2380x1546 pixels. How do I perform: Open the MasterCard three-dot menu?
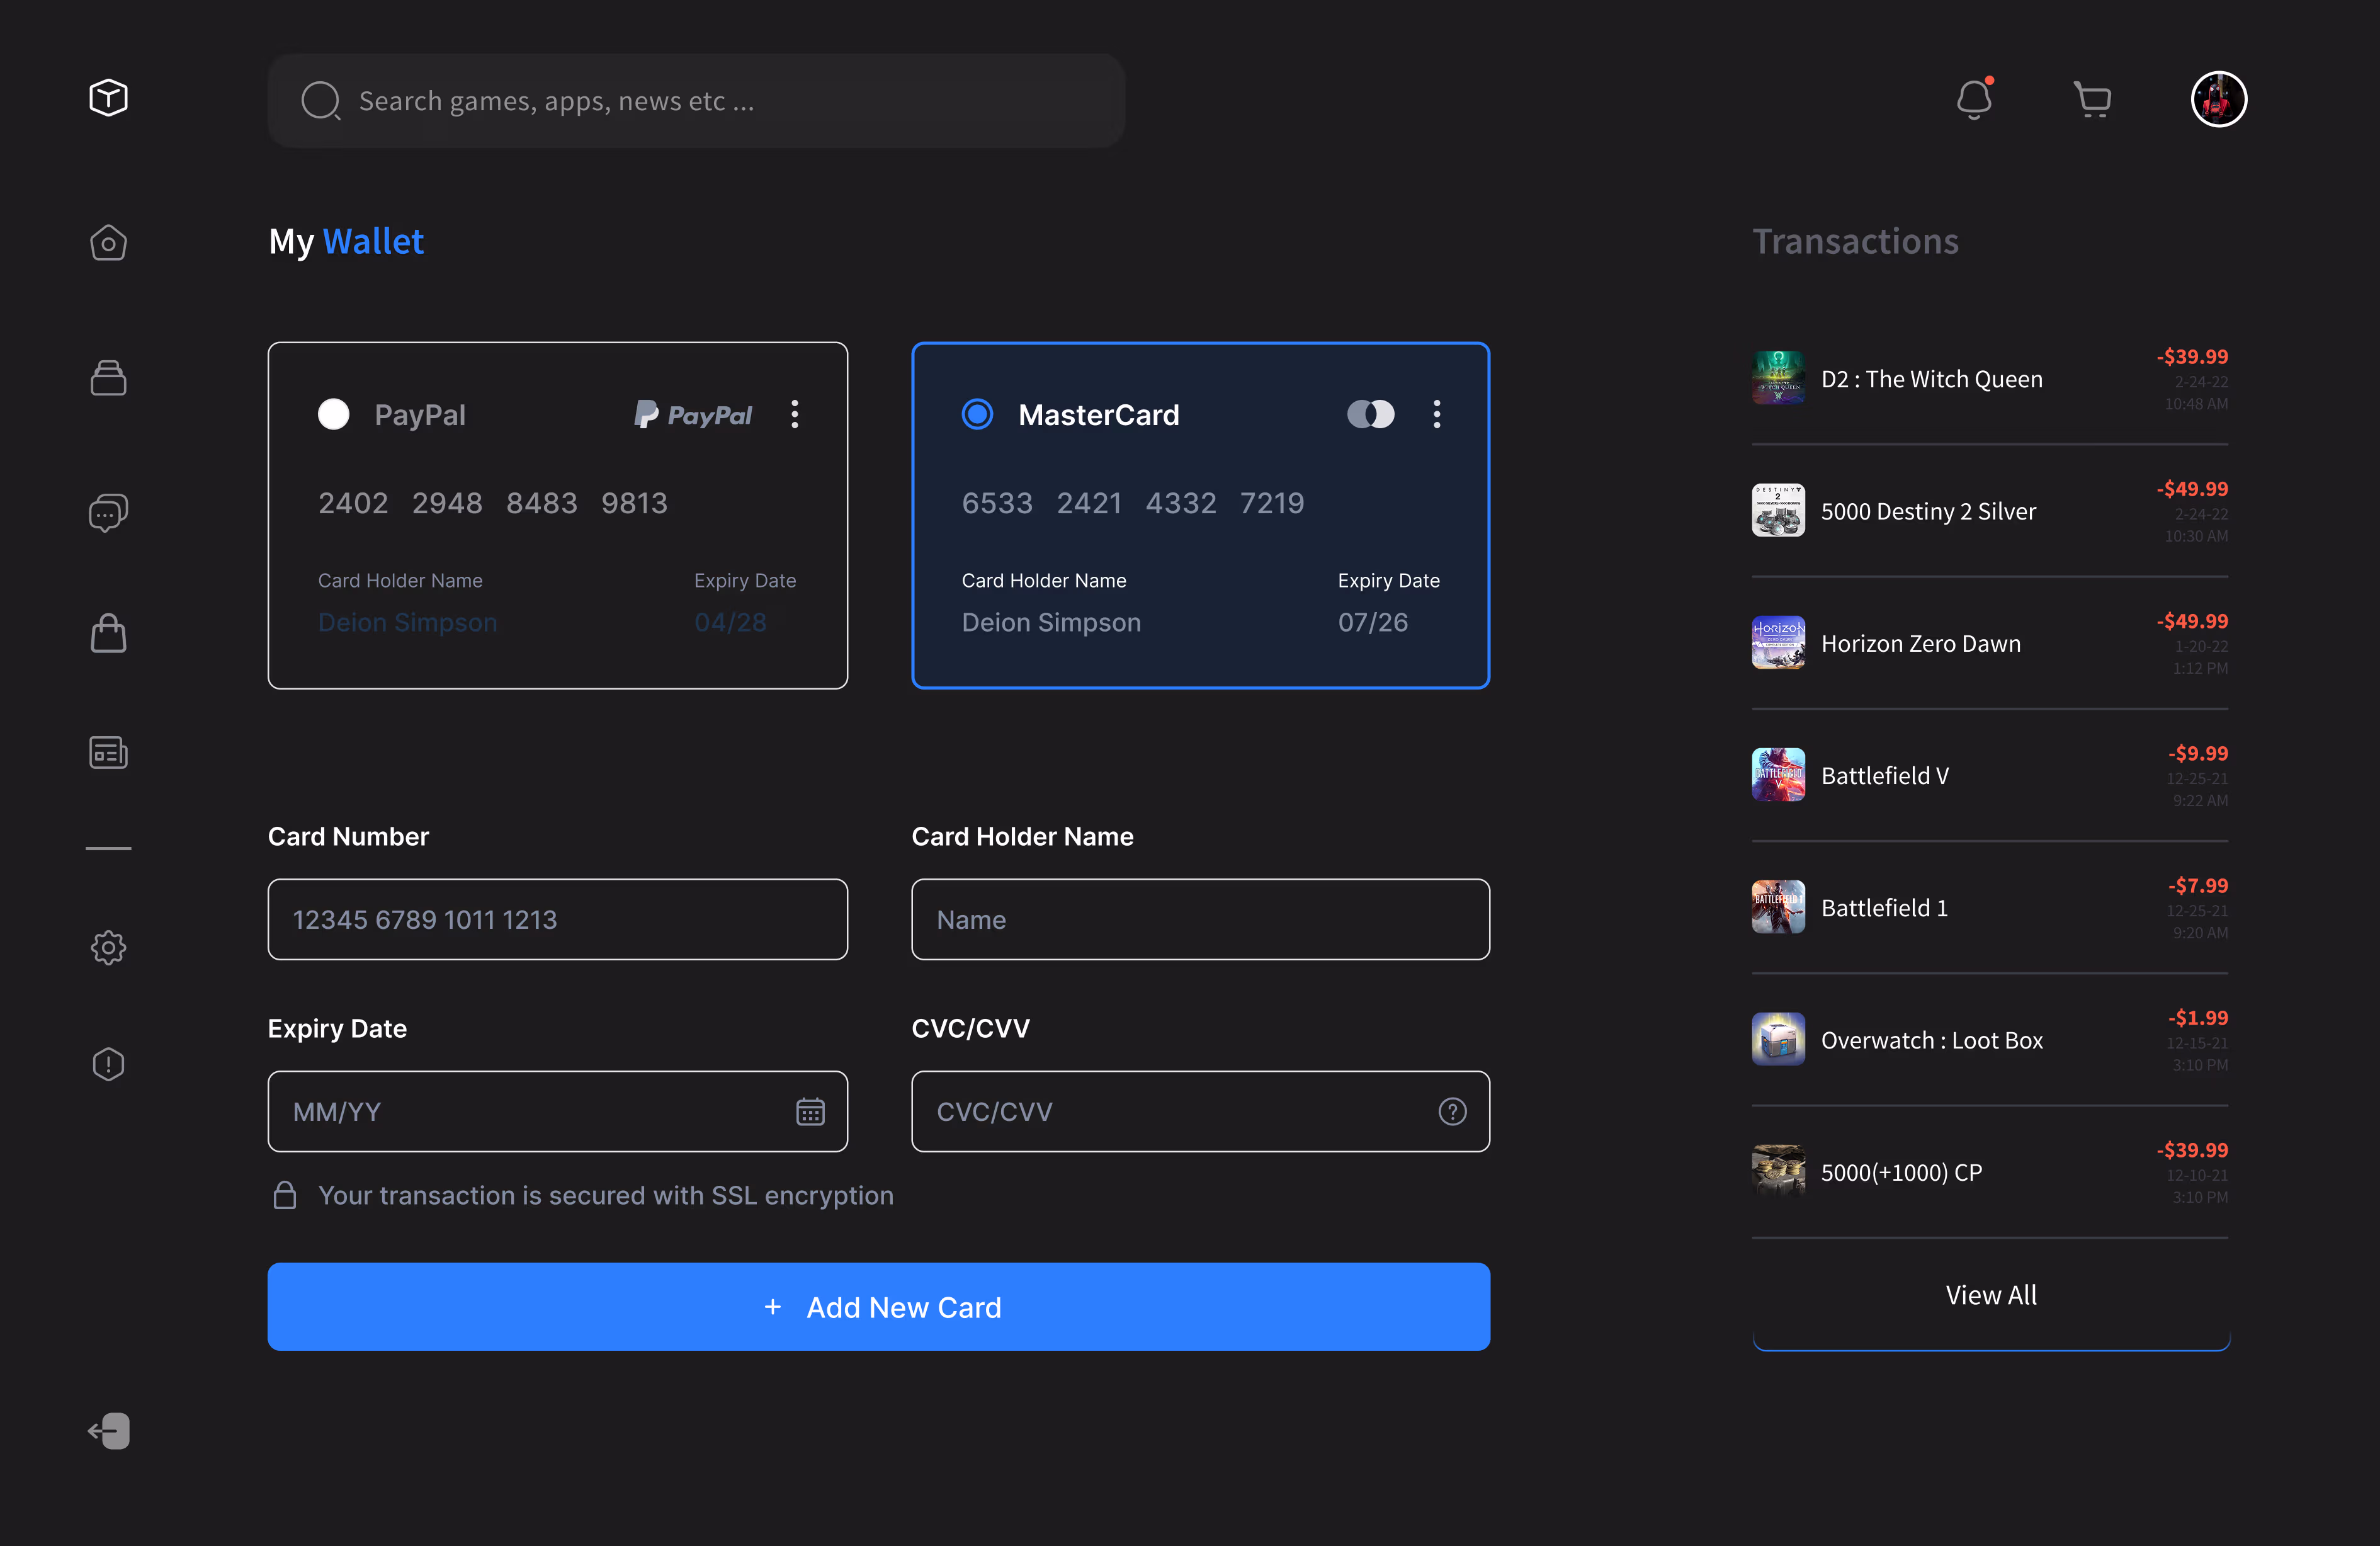tap(1437, 414)
